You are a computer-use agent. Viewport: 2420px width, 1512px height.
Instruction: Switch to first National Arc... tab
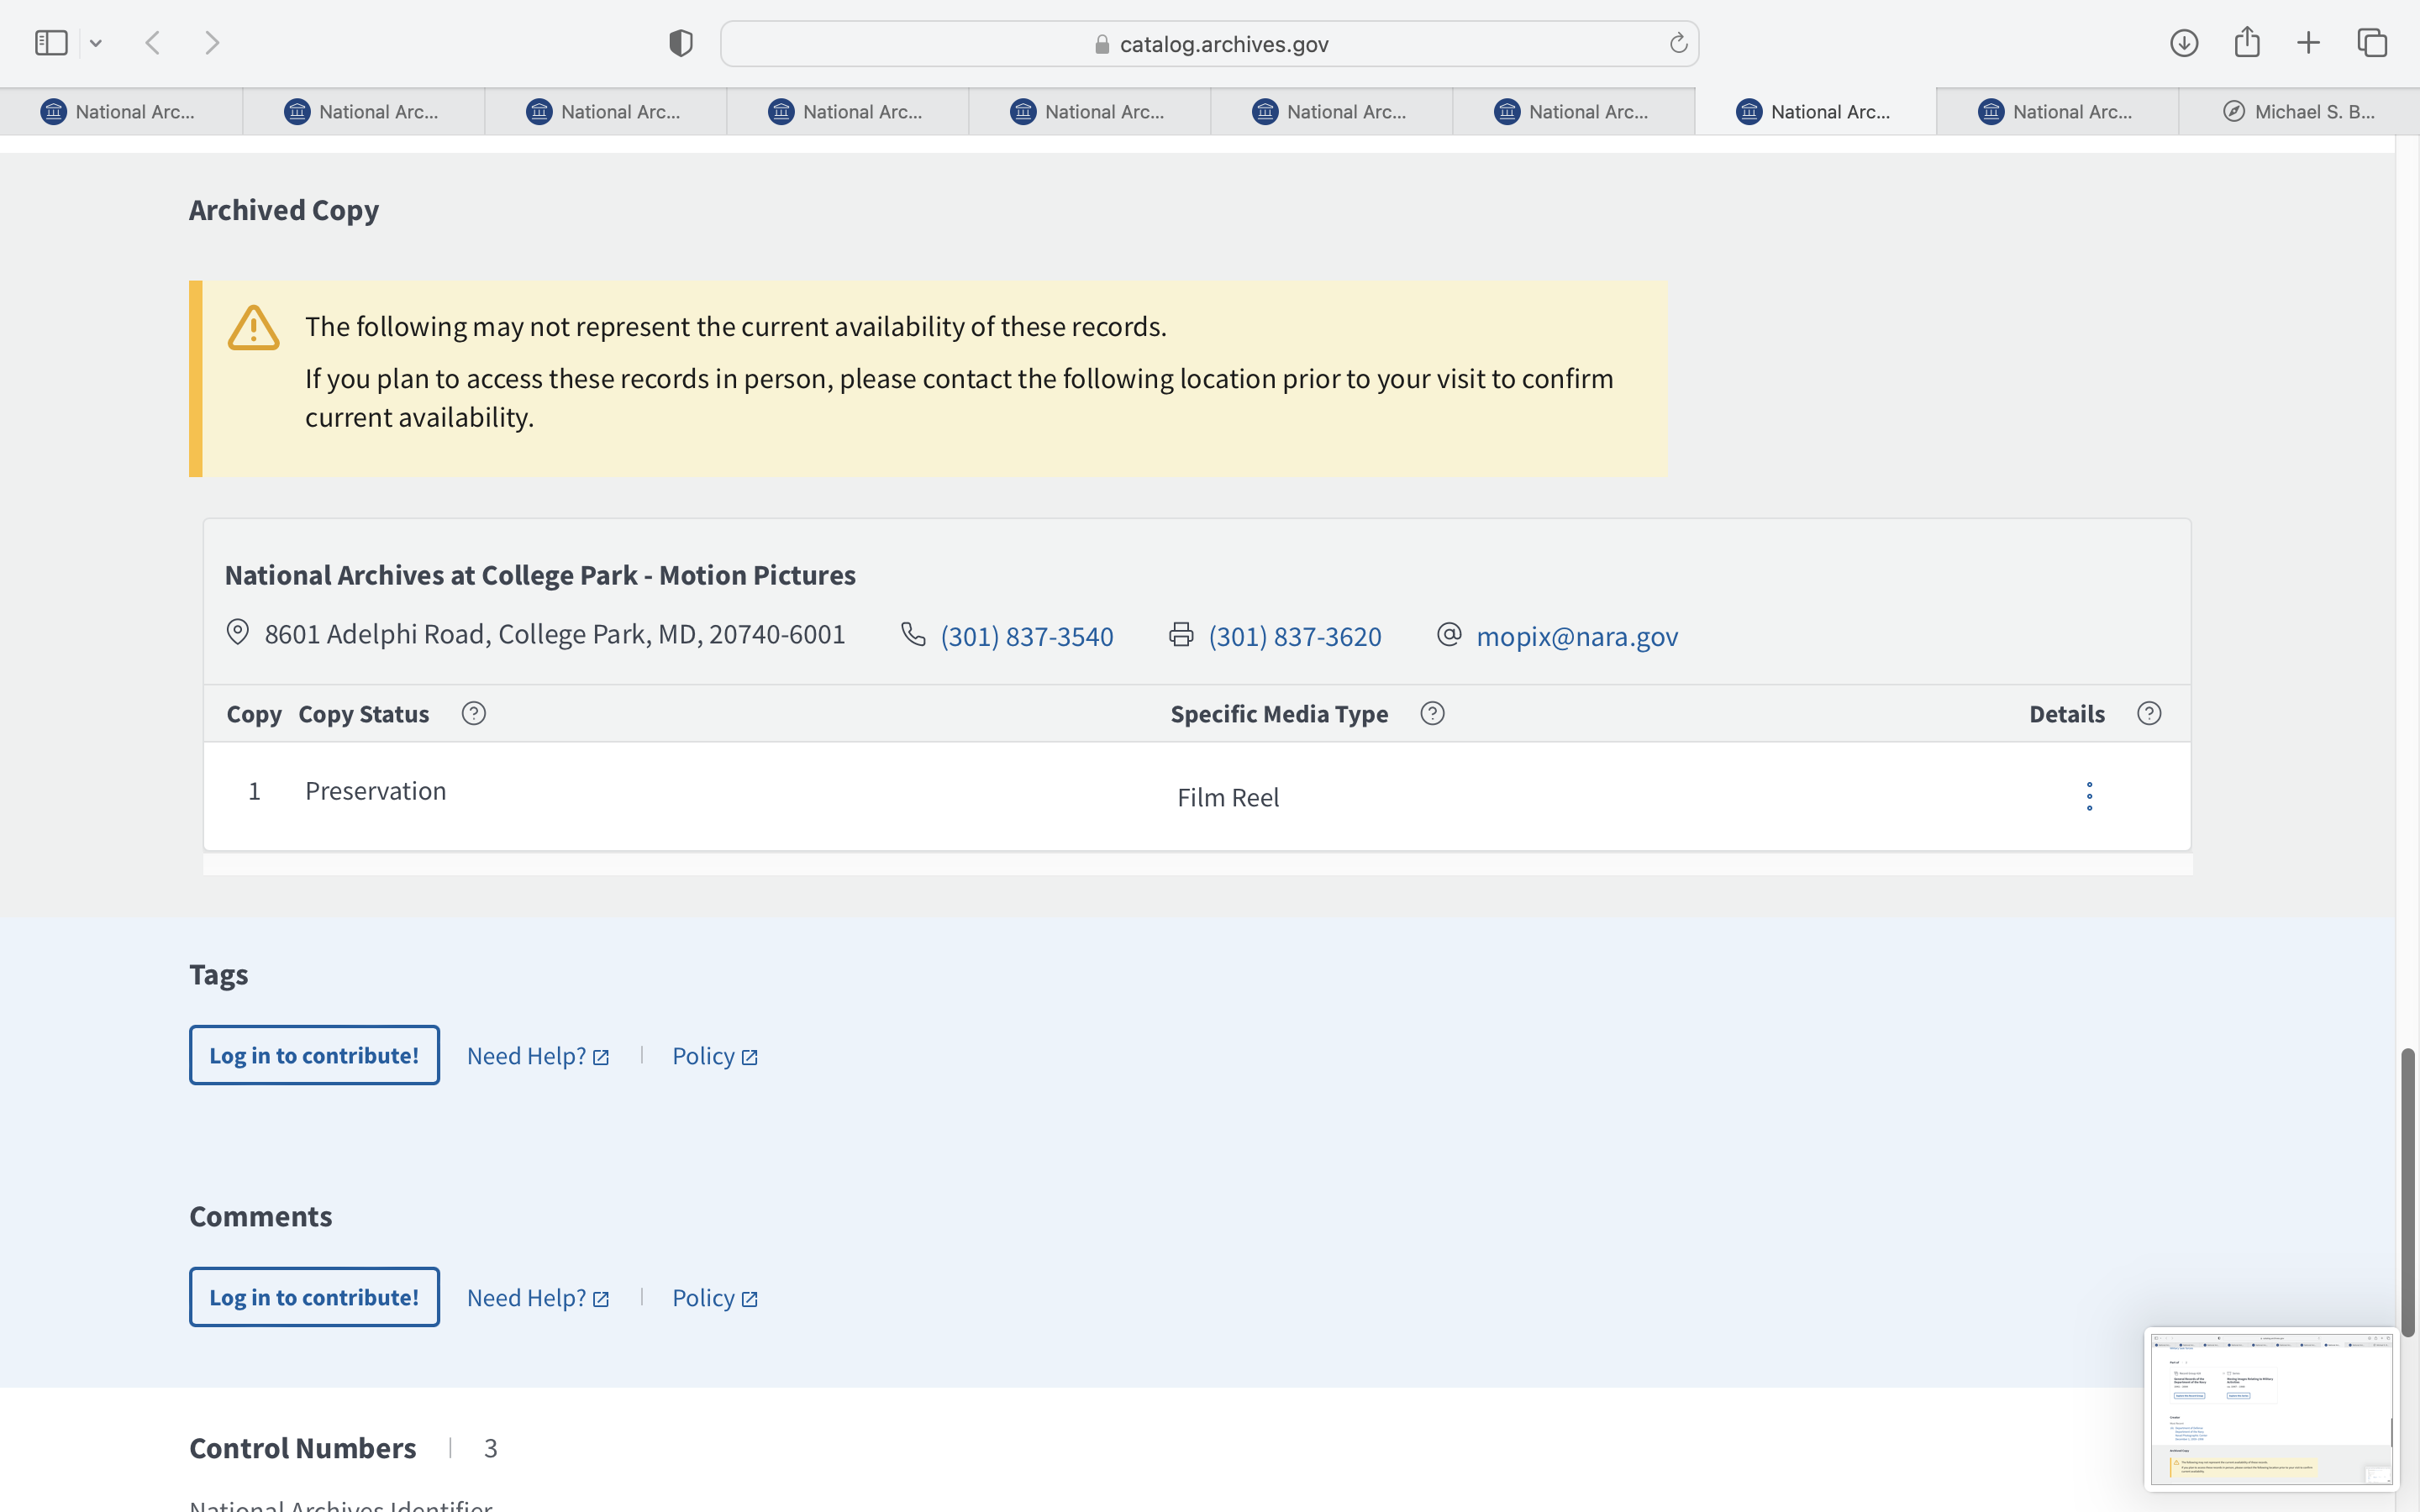(120, 112)
